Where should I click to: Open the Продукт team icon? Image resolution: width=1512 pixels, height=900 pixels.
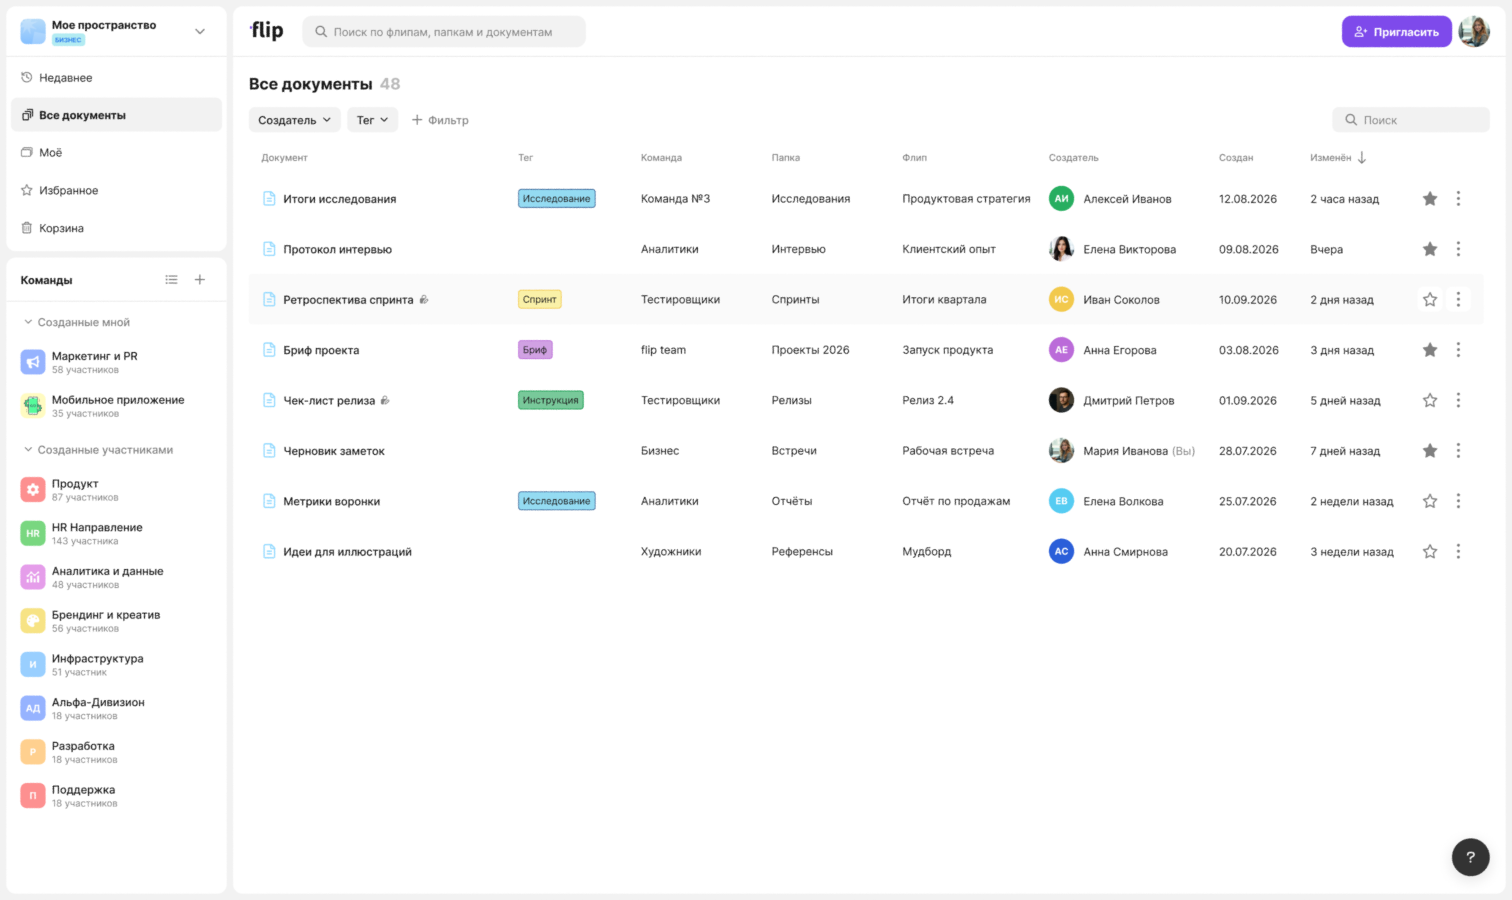coord(33,490)
